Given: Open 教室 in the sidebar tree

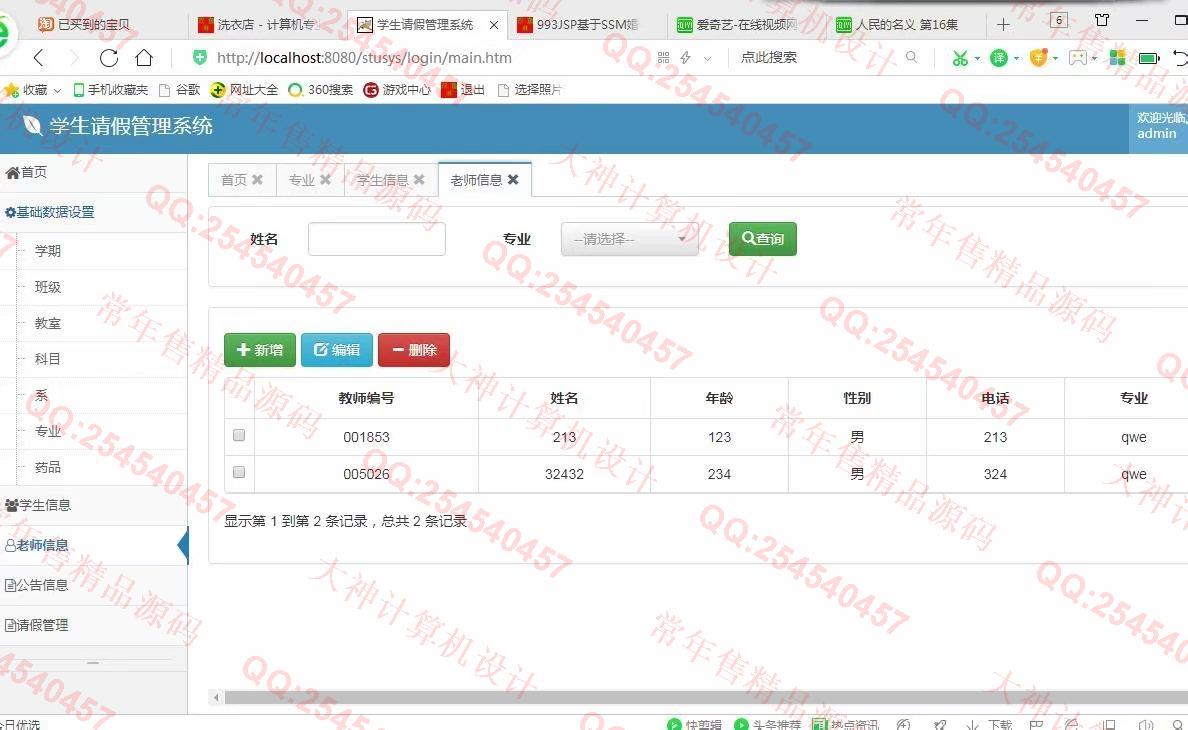Looking at the screenshot, I should (x=48, y=323).
